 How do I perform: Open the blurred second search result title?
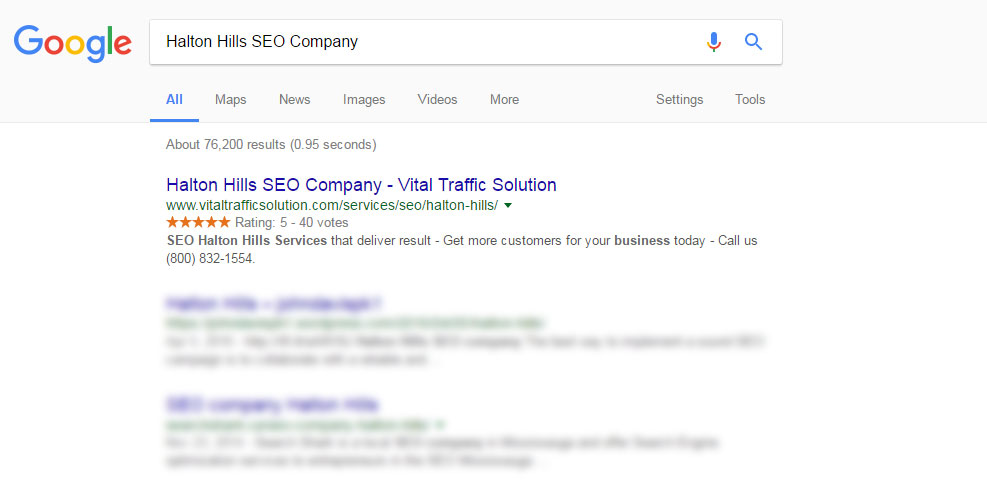click(x=274, y=304)
